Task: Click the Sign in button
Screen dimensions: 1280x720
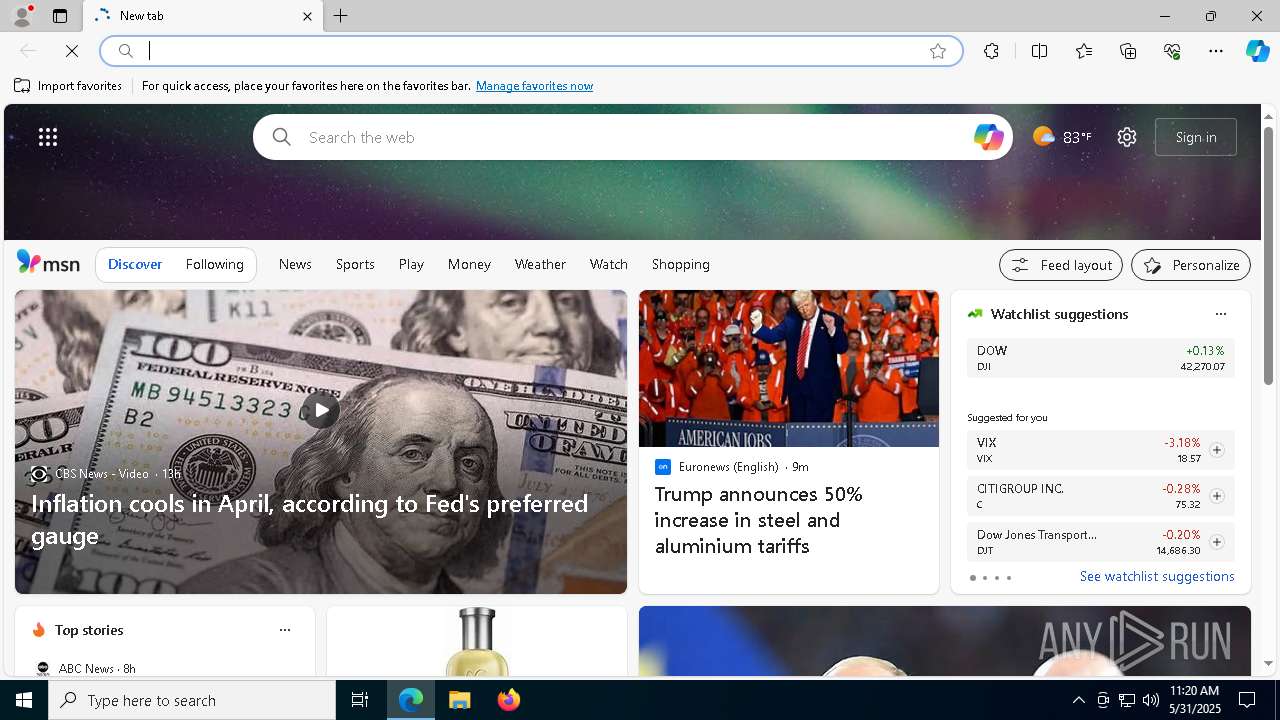Action: tap(1196, 137)
